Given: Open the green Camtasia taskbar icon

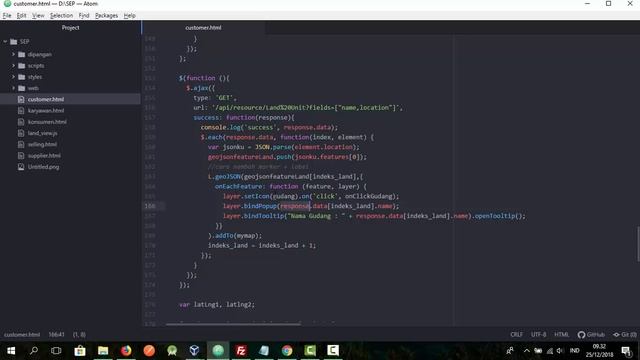Looking at the screenshot, I should (x=310, y=351).
